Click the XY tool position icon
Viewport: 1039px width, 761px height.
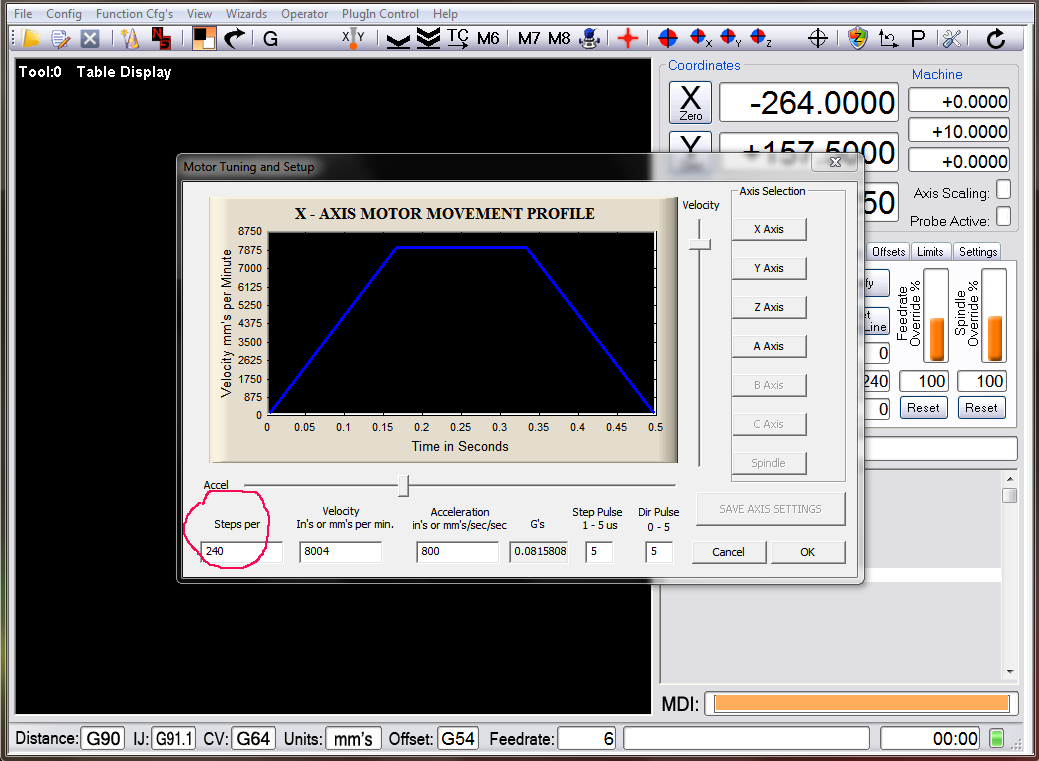click(353, 39)
